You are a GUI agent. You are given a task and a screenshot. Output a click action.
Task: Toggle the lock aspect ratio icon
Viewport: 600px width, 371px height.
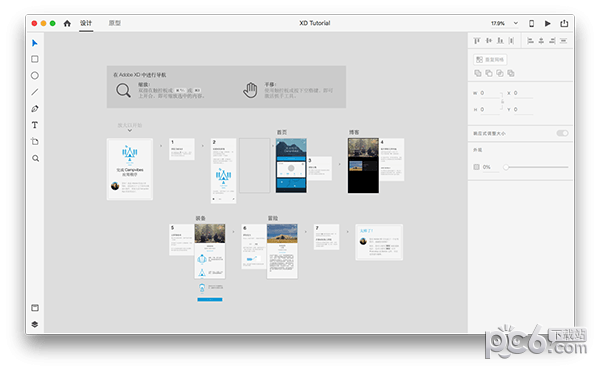point(502,101)
